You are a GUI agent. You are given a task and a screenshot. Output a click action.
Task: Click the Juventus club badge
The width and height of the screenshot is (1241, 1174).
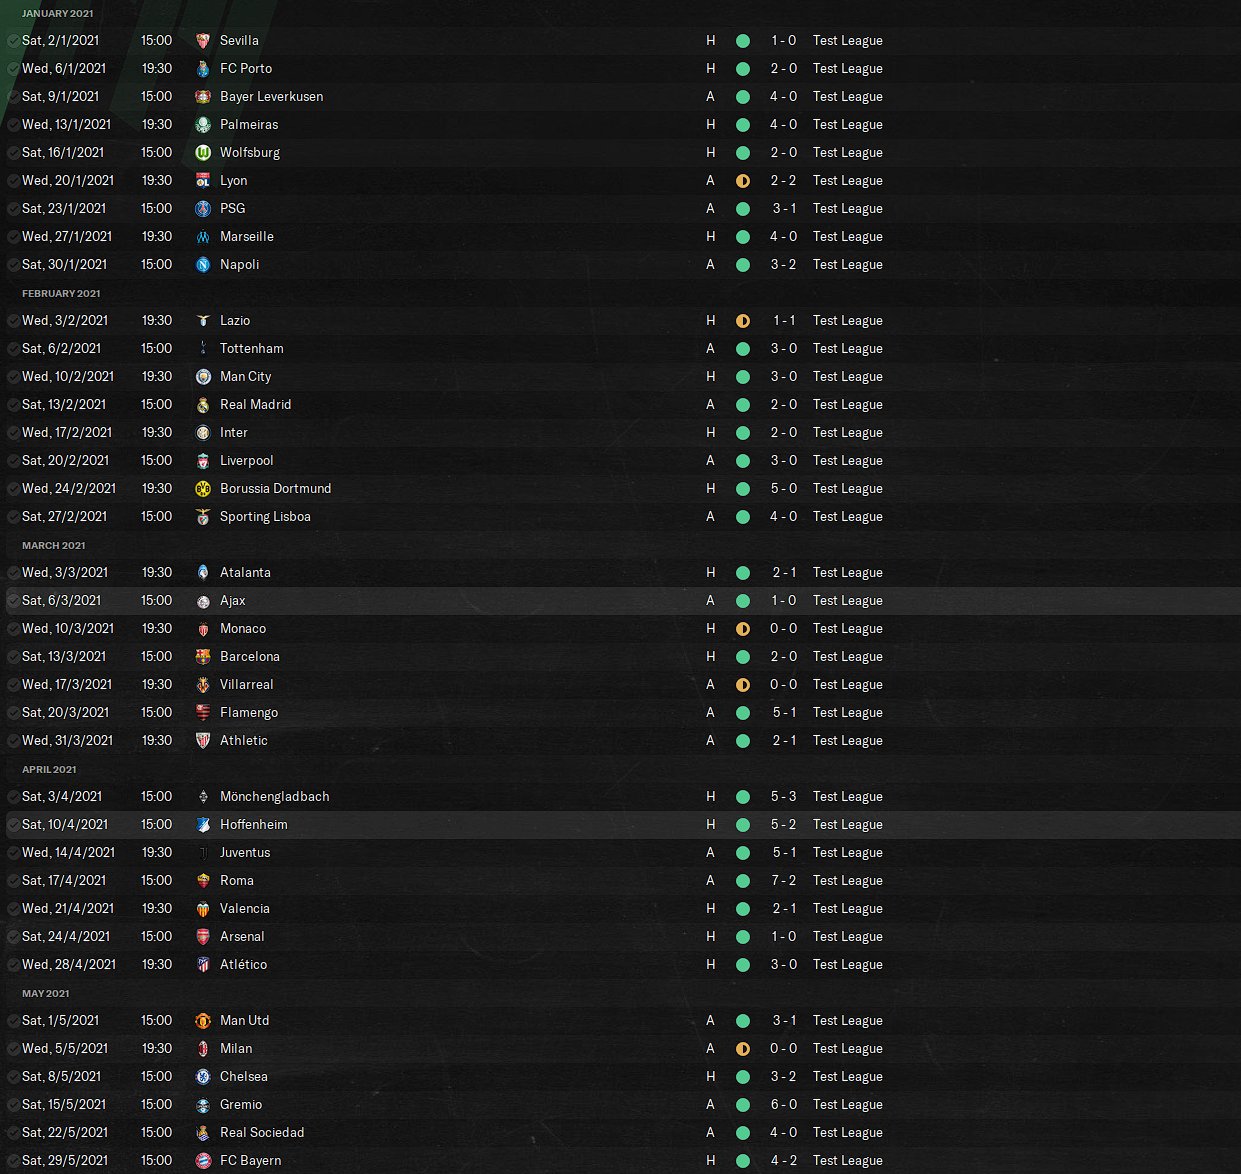tap(203, 853)
